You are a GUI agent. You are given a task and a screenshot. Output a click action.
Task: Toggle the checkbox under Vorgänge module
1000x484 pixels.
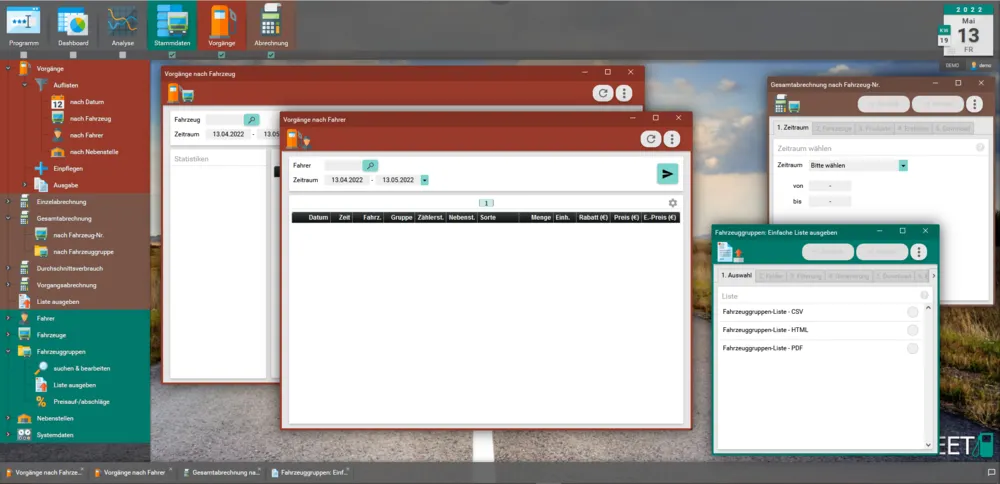tap(220, 55)
